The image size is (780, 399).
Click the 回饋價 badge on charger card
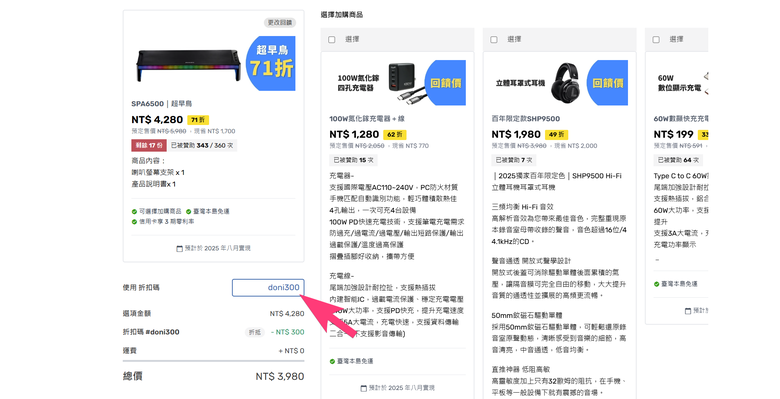(446, 83)
